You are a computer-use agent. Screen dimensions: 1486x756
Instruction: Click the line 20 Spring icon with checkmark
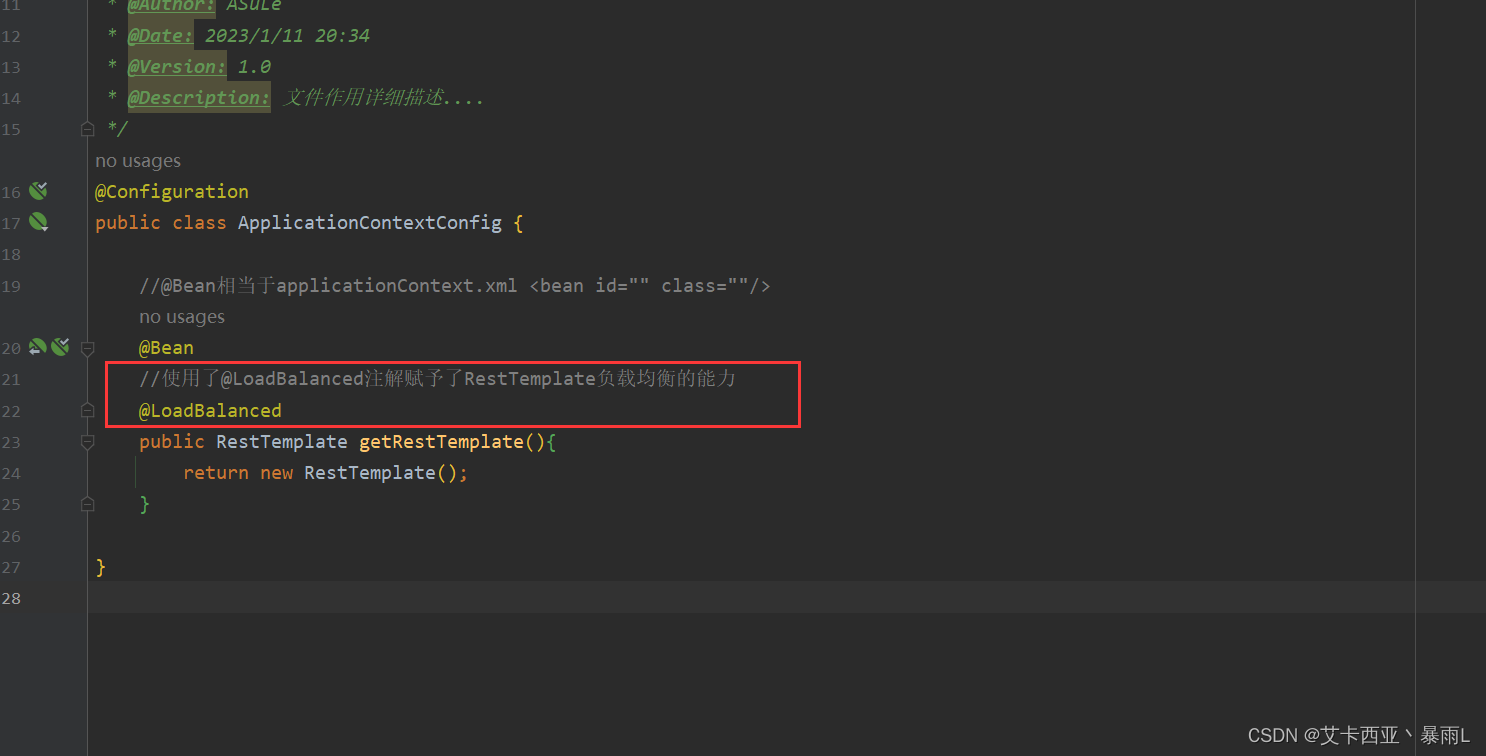[60, 347]
